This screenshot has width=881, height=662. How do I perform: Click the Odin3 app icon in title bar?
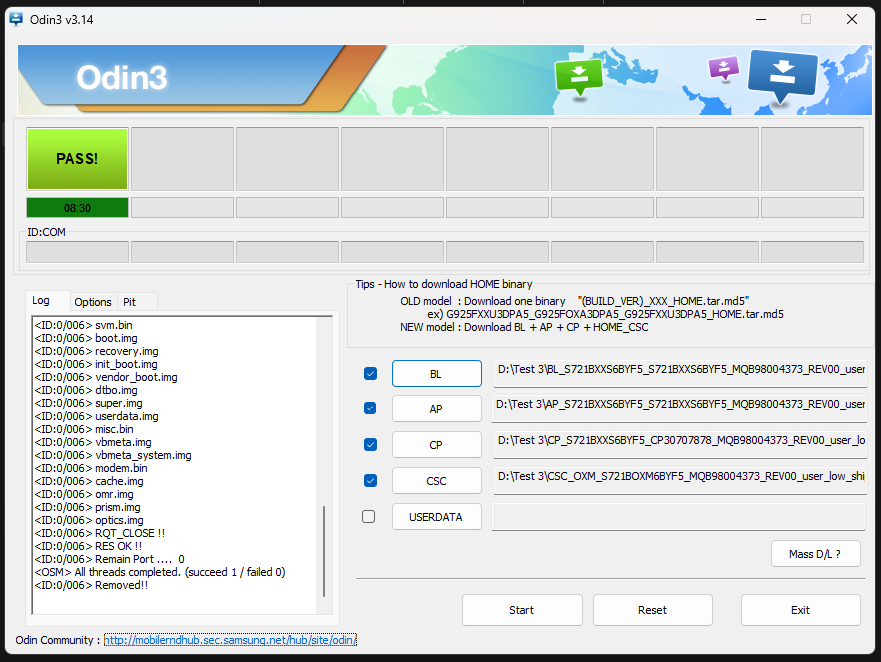coord(16,19)
